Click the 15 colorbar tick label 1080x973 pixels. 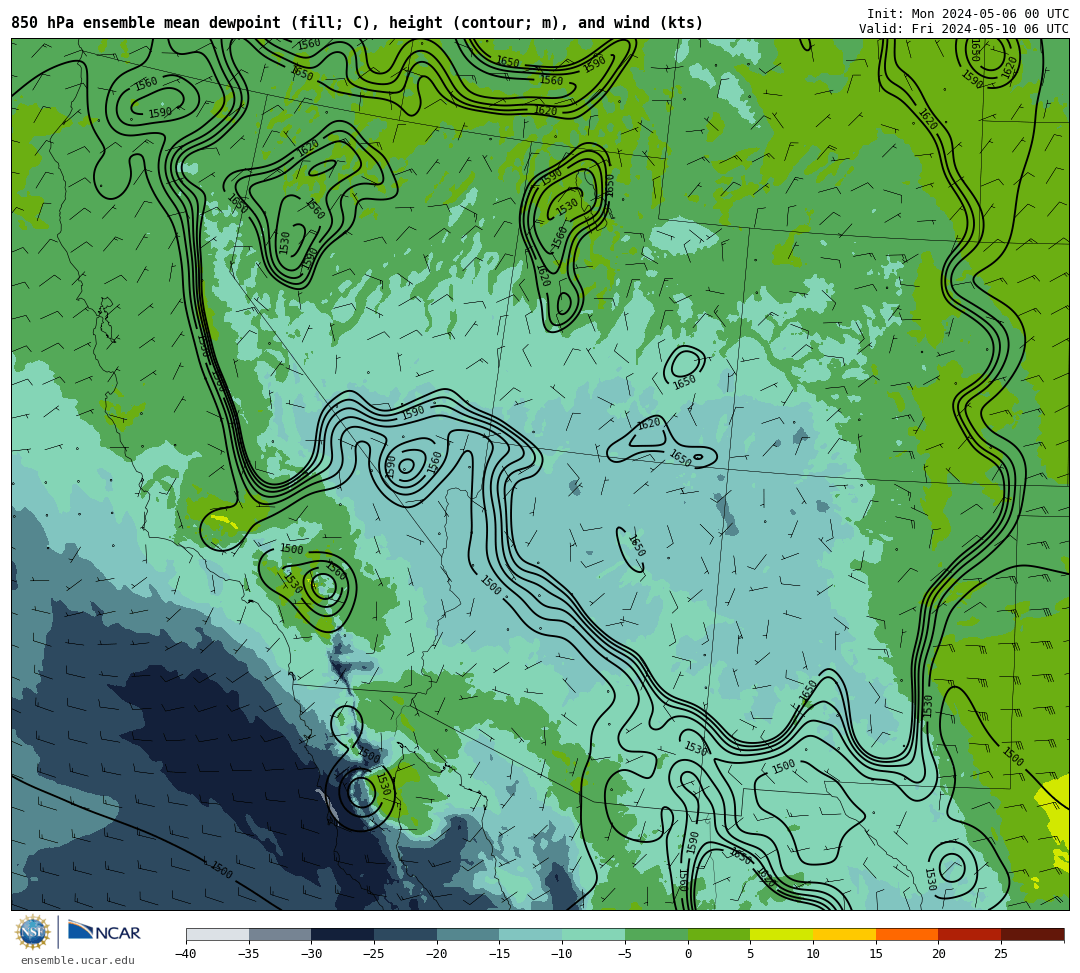tap(875, 954)
